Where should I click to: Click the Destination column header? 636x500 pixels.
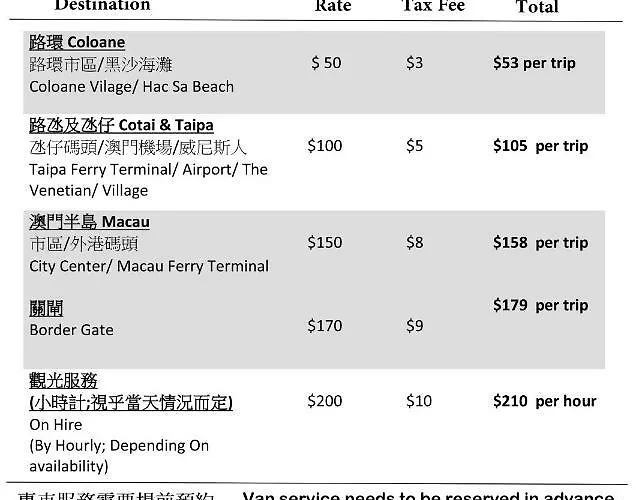point(102,6)
